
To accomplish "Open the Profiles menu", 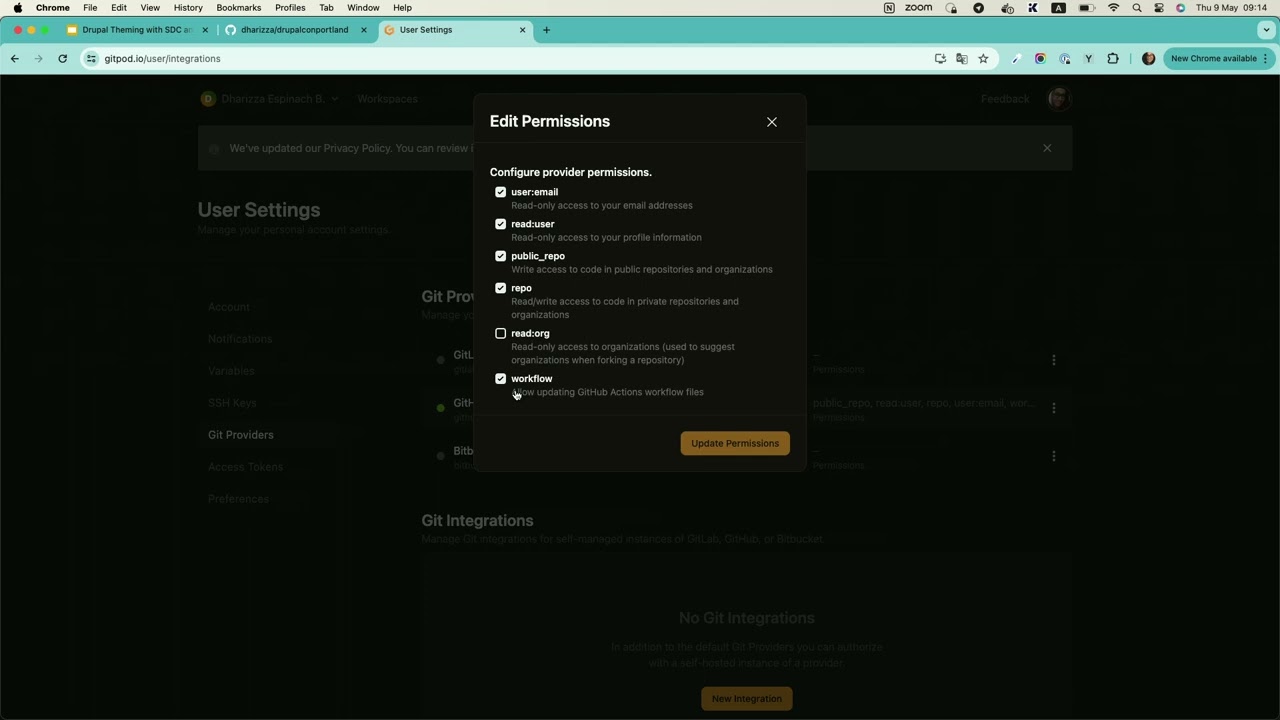I will 290,8.
